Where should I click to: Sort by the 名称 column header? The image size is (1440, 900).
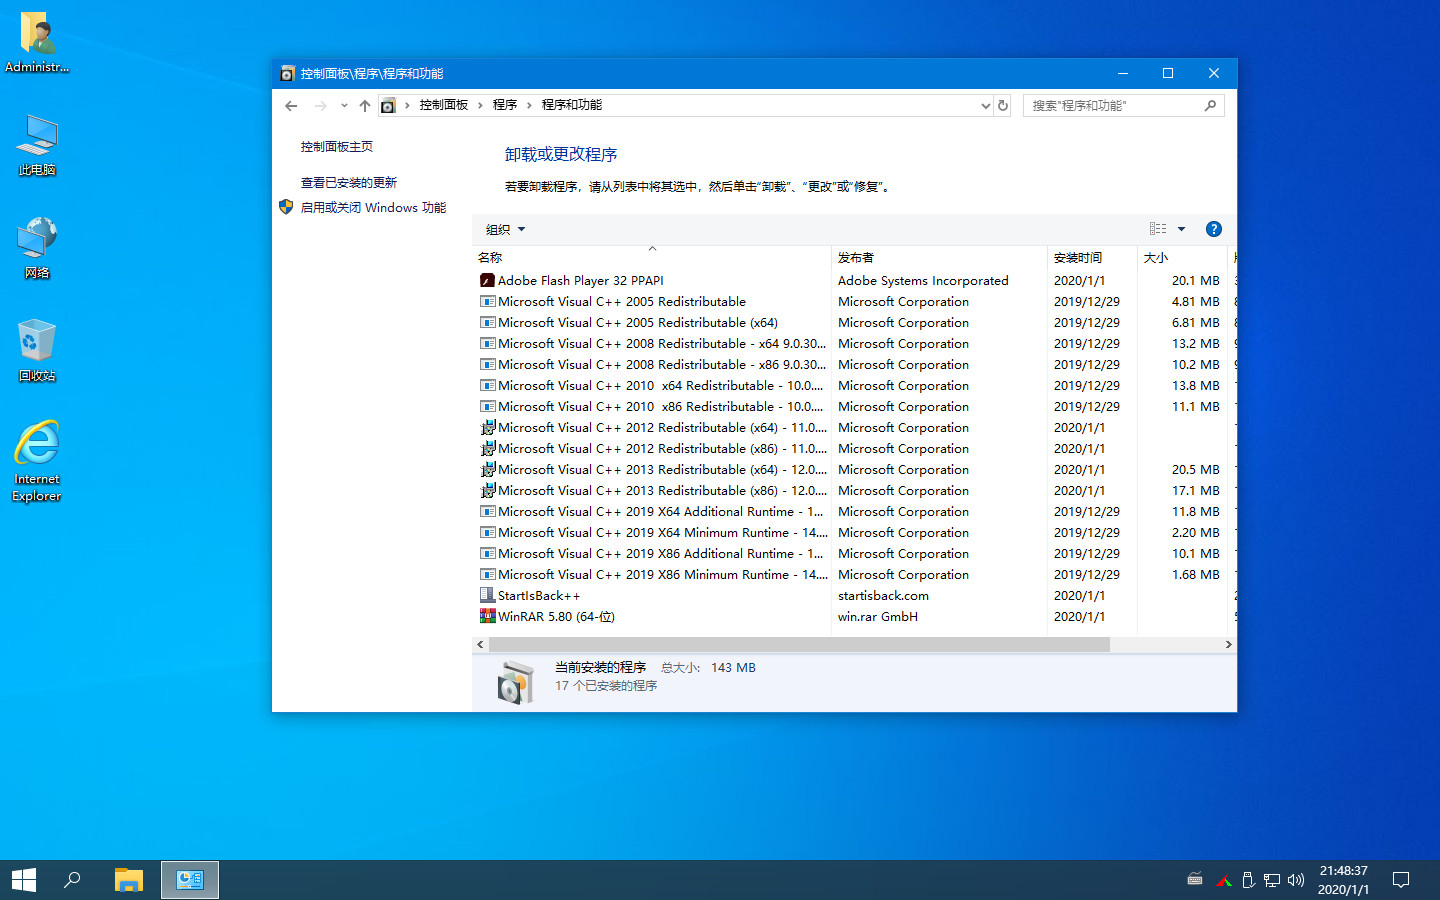click(x=652, y=258)
